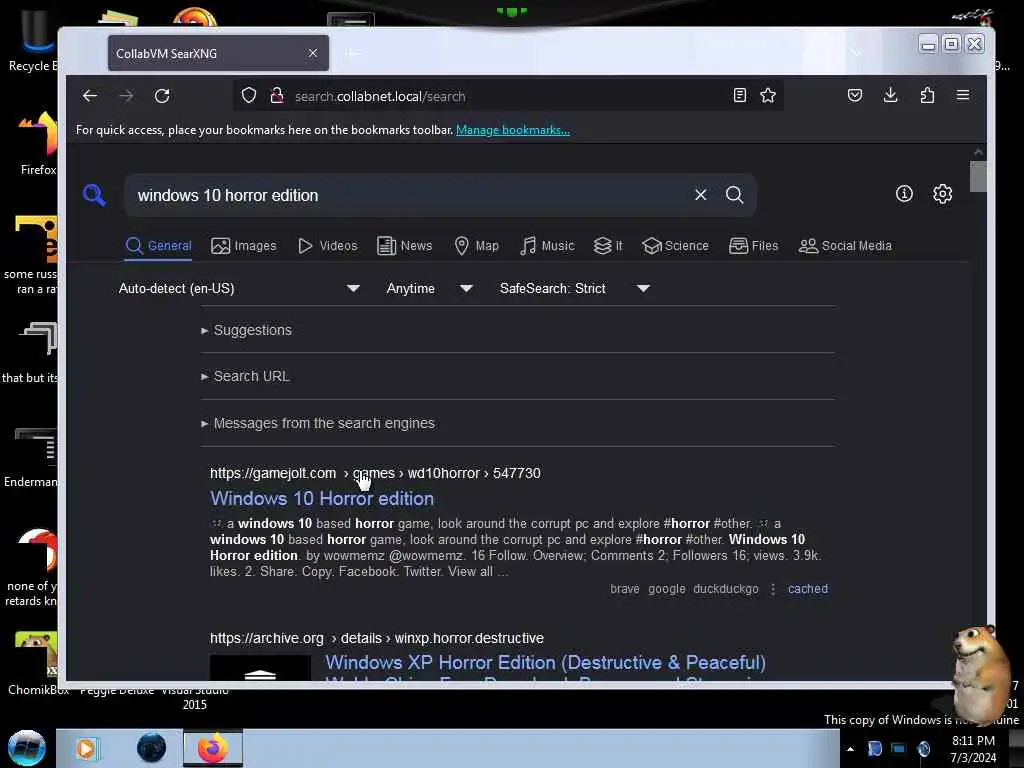
Task: Show hidden system tray icons
Action: tap(850, 749)
